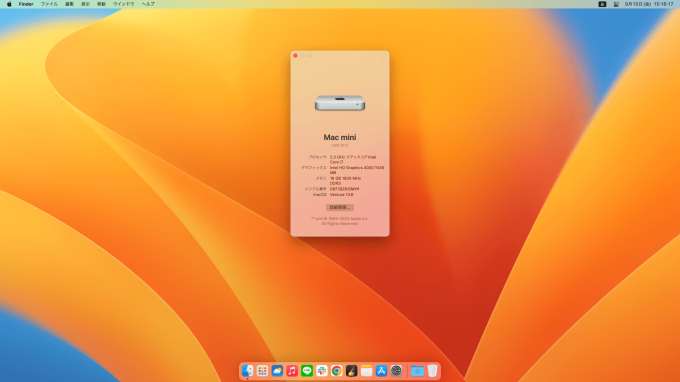Launch LINE from the Dock
The height and width of the screenshot is (382, 680).
(307, 371)
